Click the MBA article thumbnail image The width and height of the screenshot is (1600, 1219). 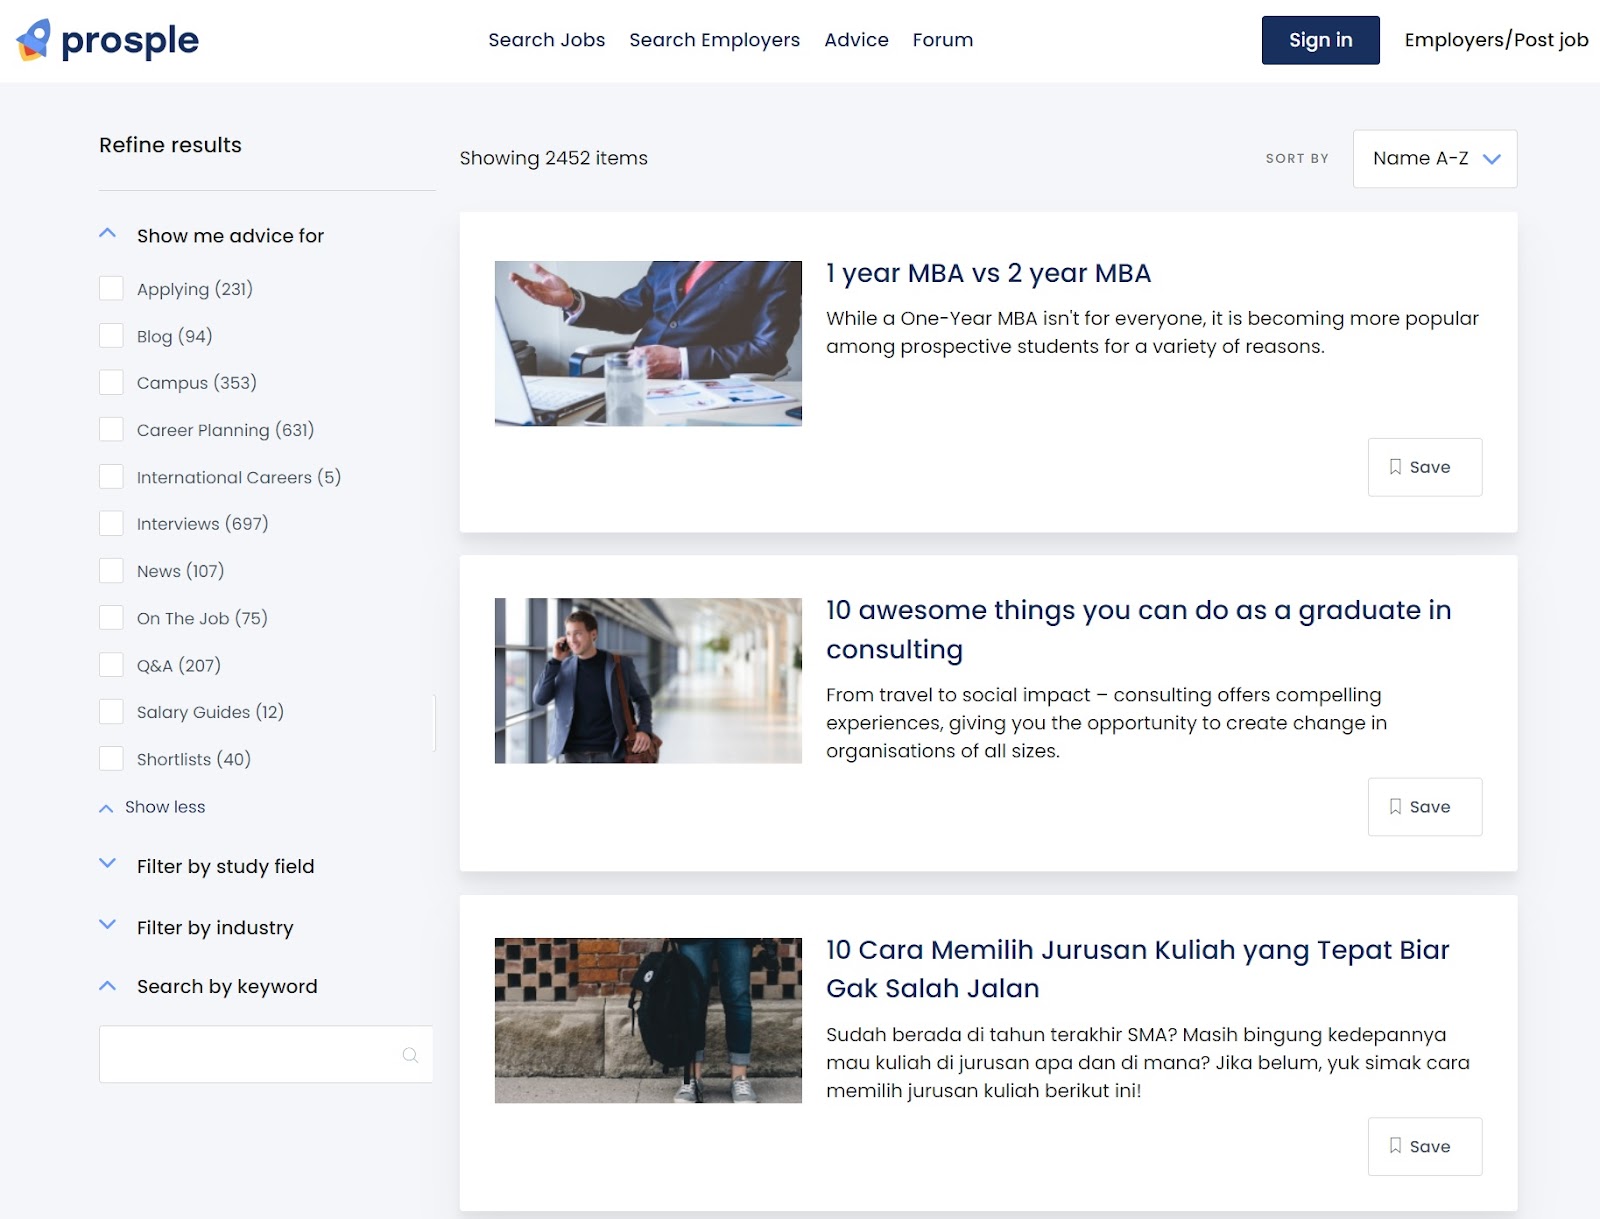pyautogui.click(x=648, y=343)
